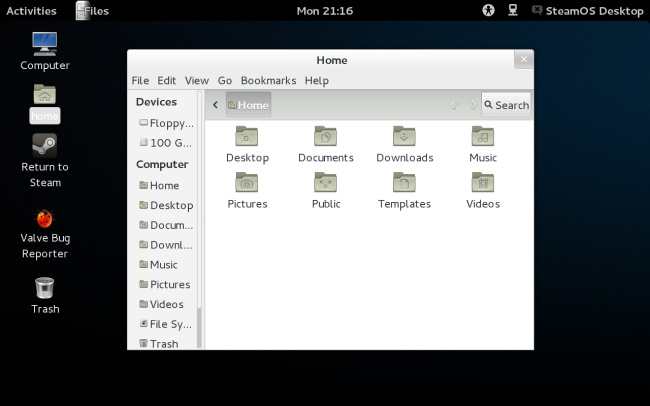Open the Edit menu
Viewport: 650px width, 406px height.
(167, 80)
